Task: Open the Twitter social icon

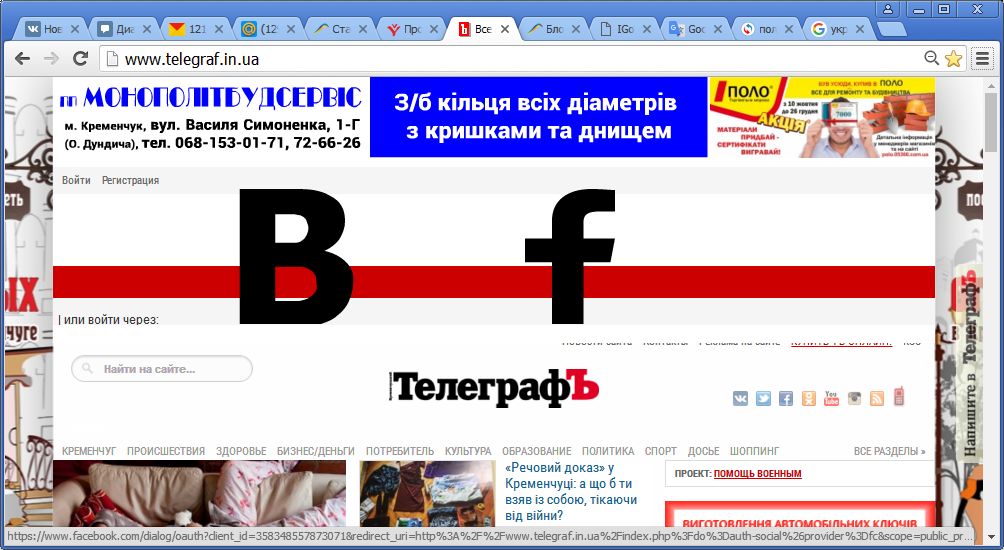Action: point(763,399)
